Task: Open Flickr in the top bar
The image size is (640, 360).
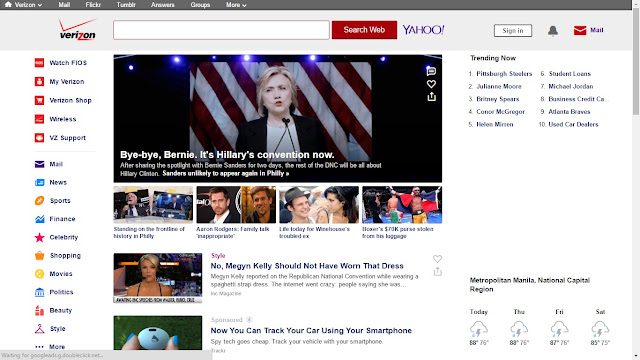Action: click(x=93, y=5)
